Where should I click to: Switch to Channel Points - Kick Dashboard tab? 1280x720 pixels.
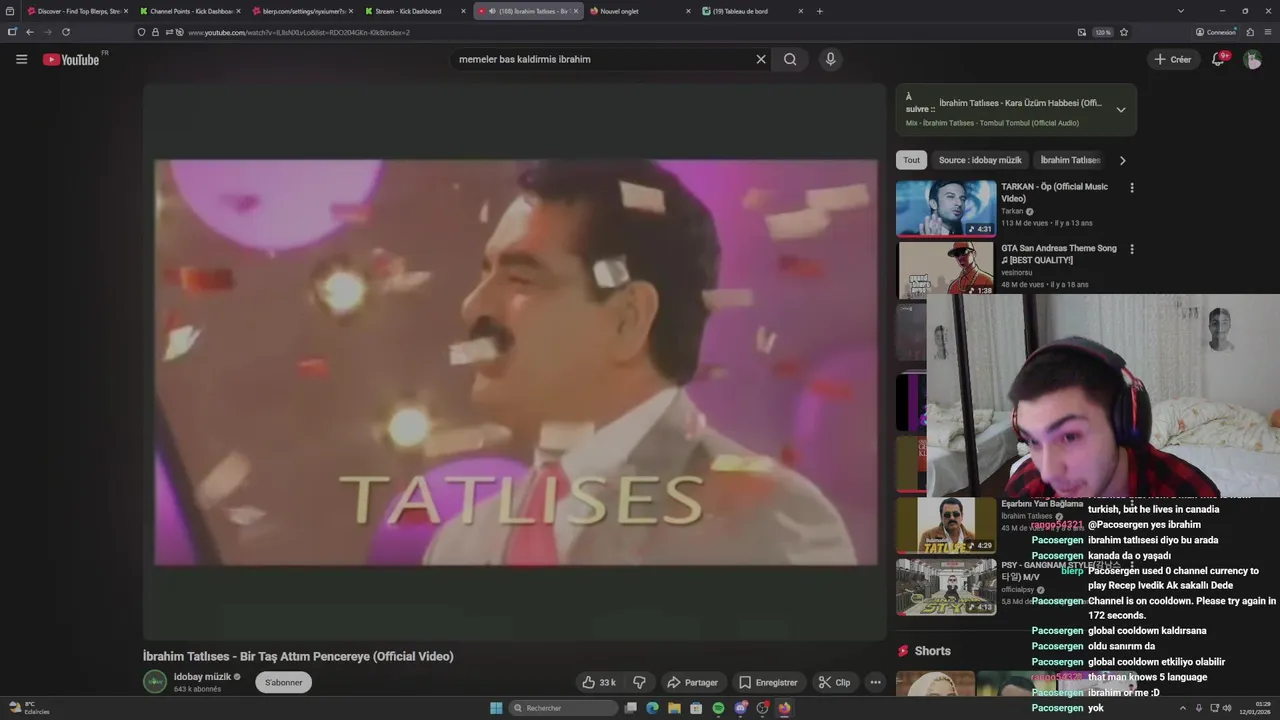coord(188,11)
